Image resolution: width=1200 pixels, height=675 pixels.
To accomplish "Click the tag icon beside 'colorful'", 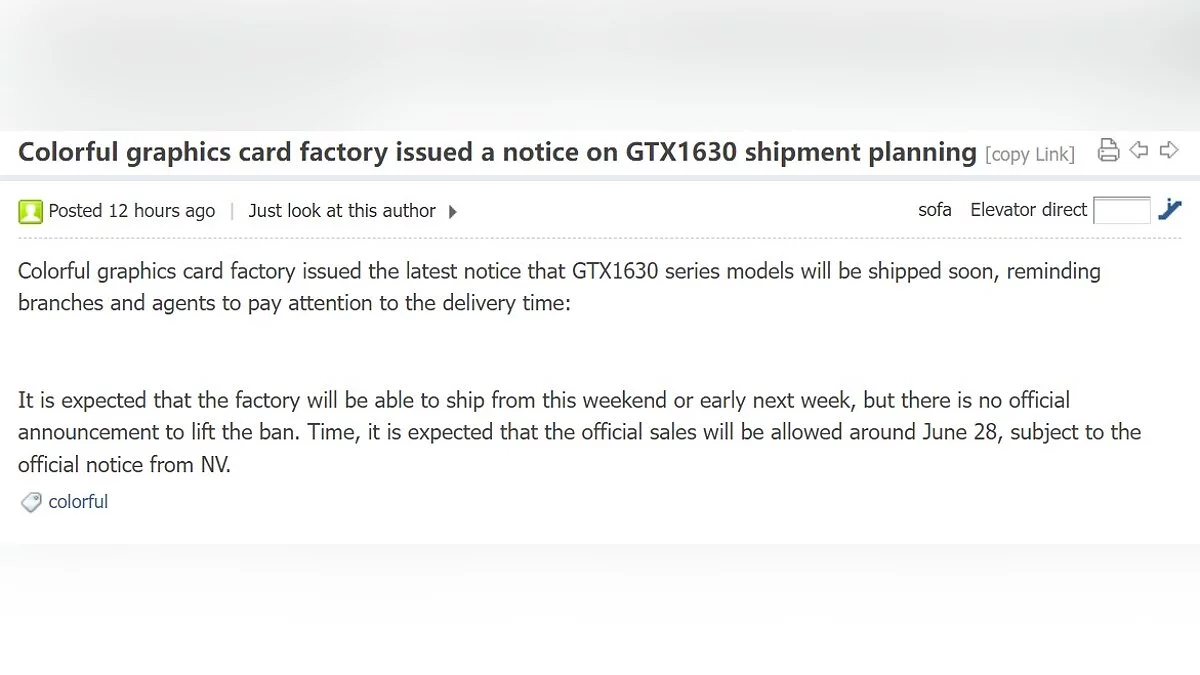I will 31,502.
